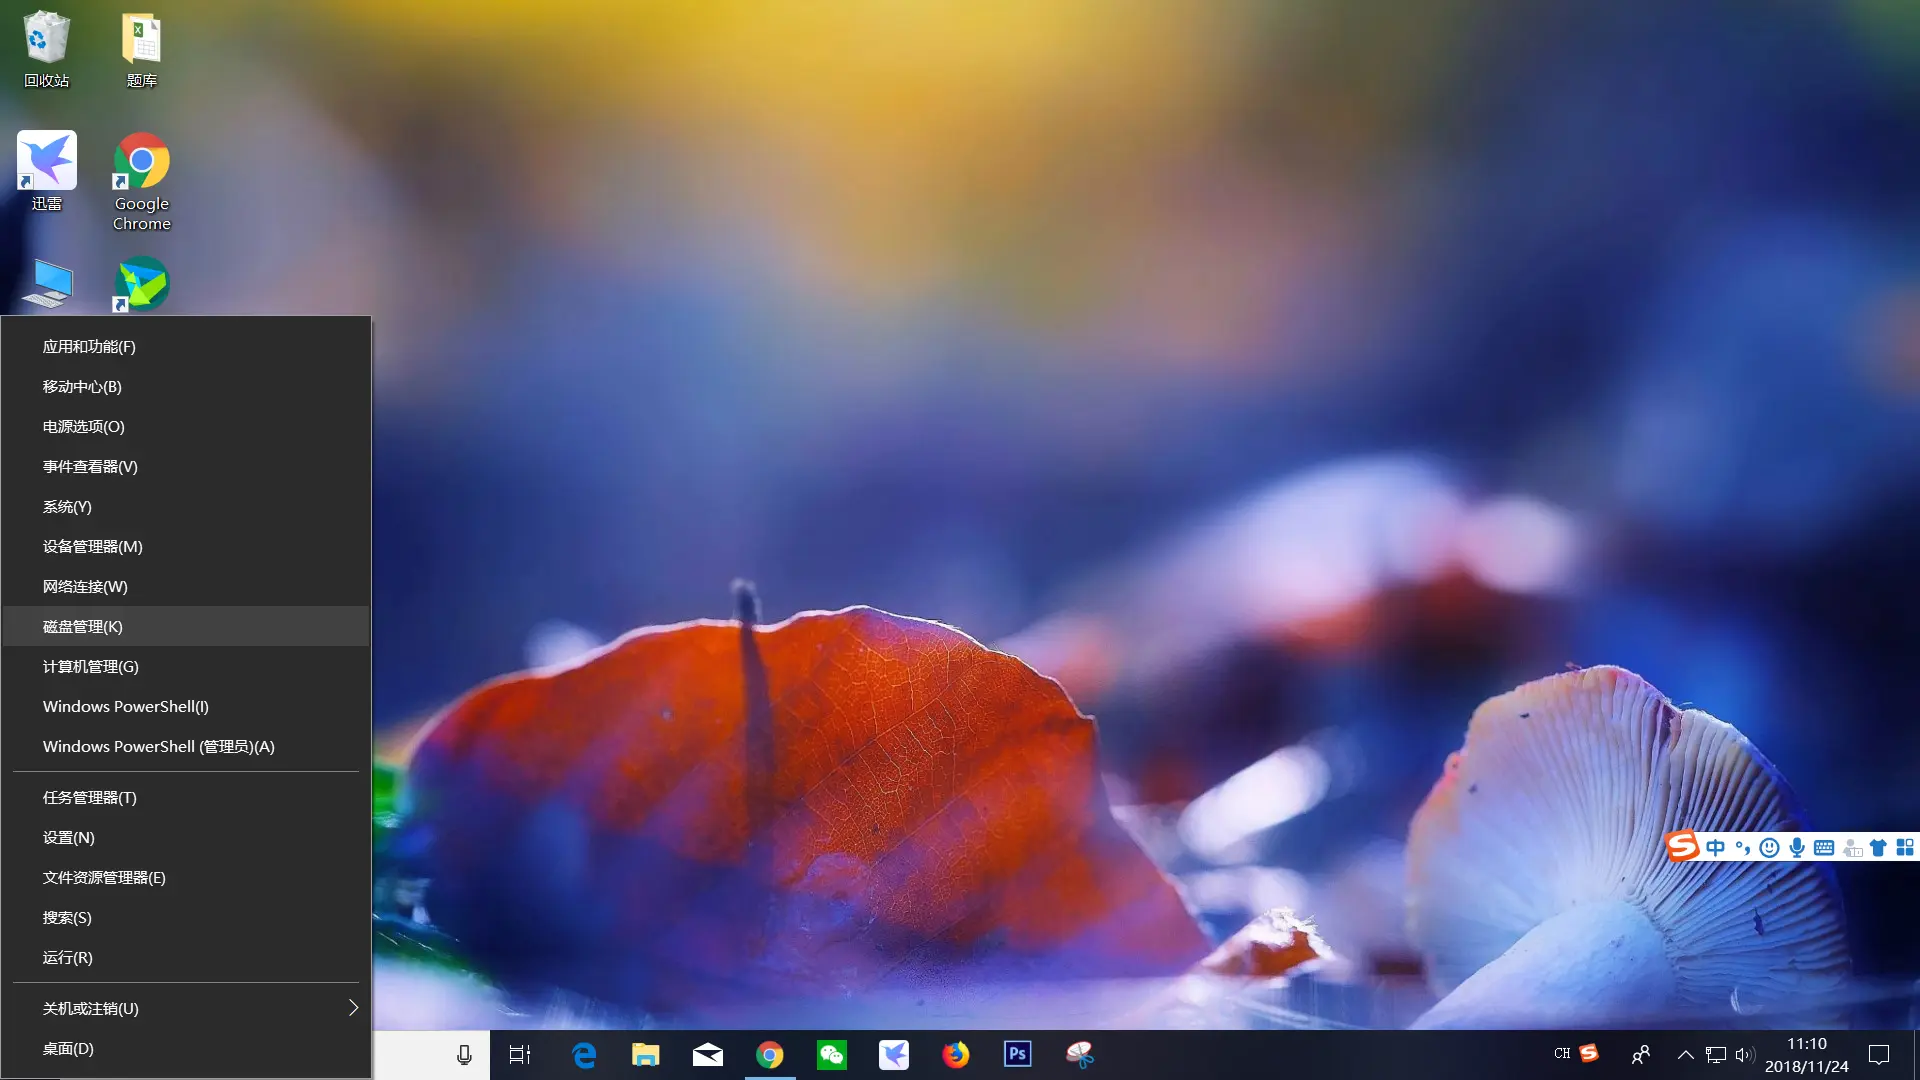Screen dimensions: 1920x1080
Task: Toggle Sogou punctuation mode button
Action: pos(1743,848)
